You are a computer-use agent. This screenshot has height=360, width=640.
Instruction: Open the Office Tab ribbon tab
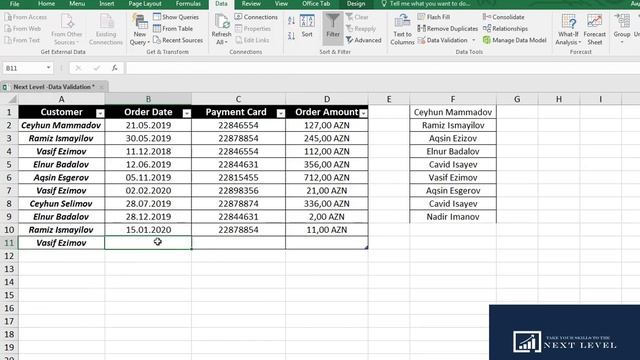pyautogui.click(x=316, y=4)
